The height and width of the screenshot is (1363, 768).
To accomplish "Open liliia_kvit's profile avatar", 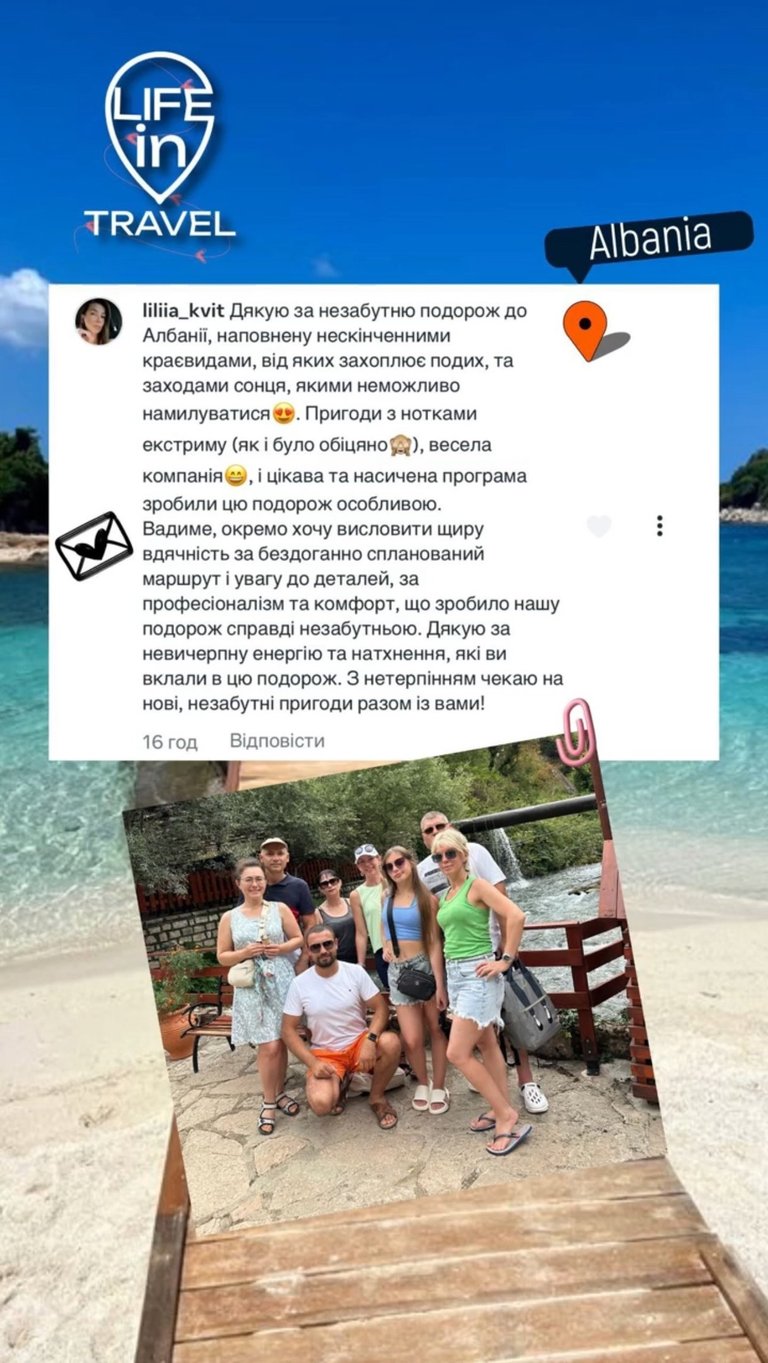I will tap(98, 321).
